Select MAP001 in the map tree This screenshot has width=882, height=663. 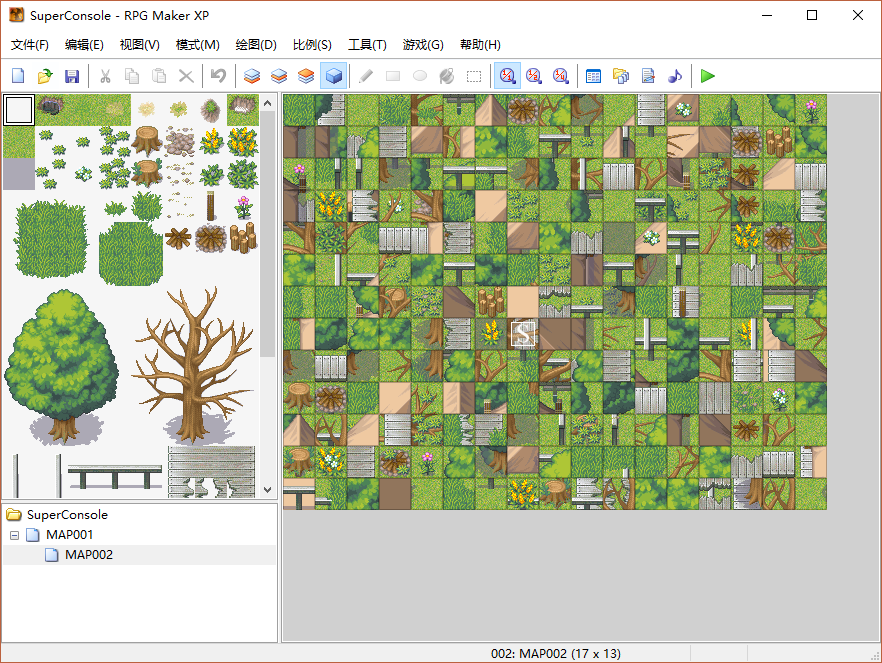pyautogui.click(x=69, y=535)
